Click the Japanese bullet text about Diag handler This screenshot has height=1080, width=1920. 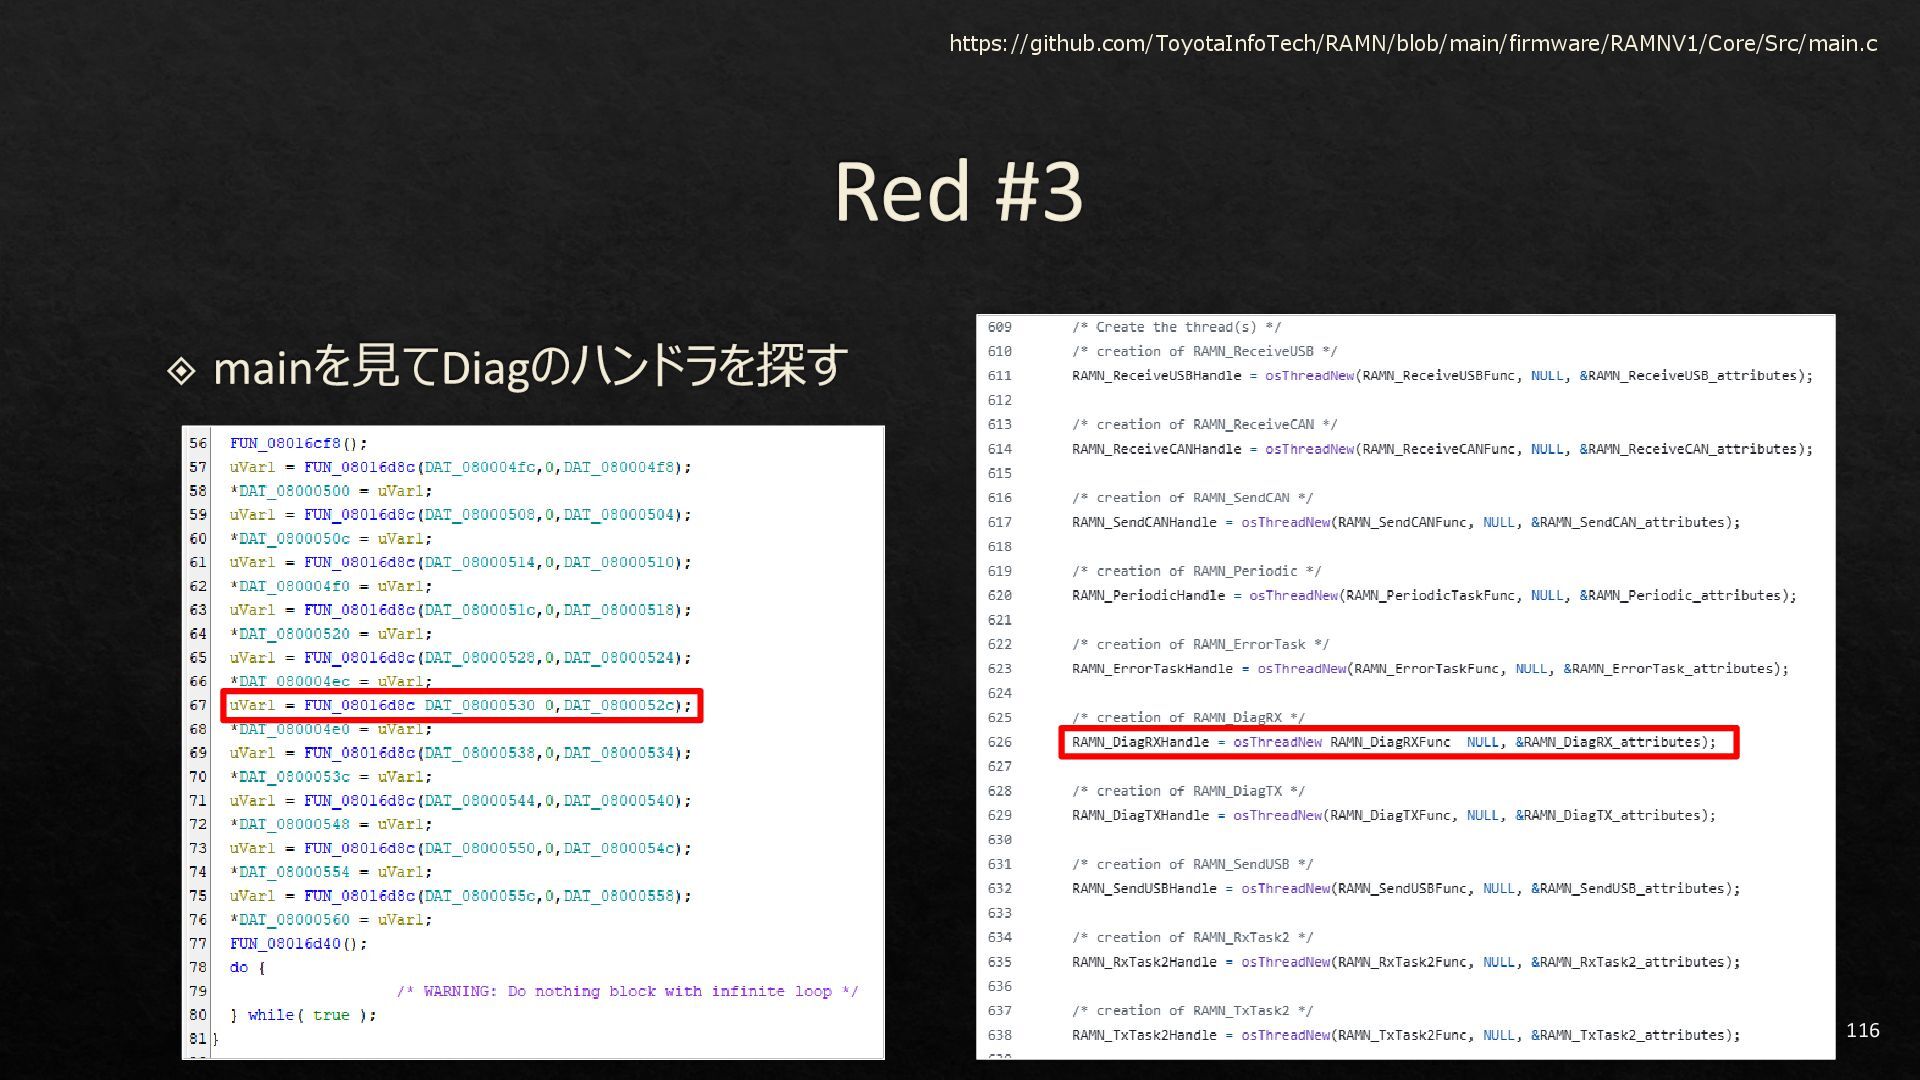530,366
